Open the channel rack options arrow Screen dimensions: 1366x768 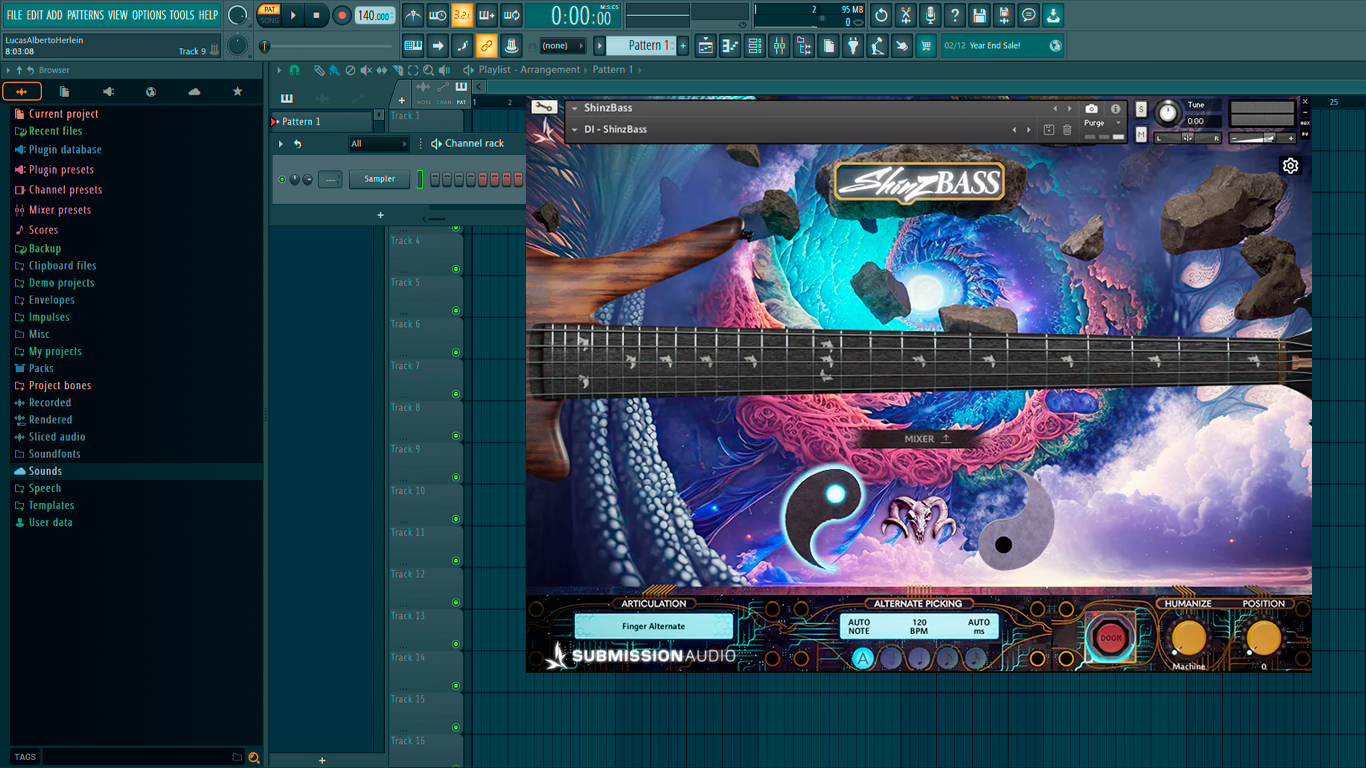click(x=281, y=144)
